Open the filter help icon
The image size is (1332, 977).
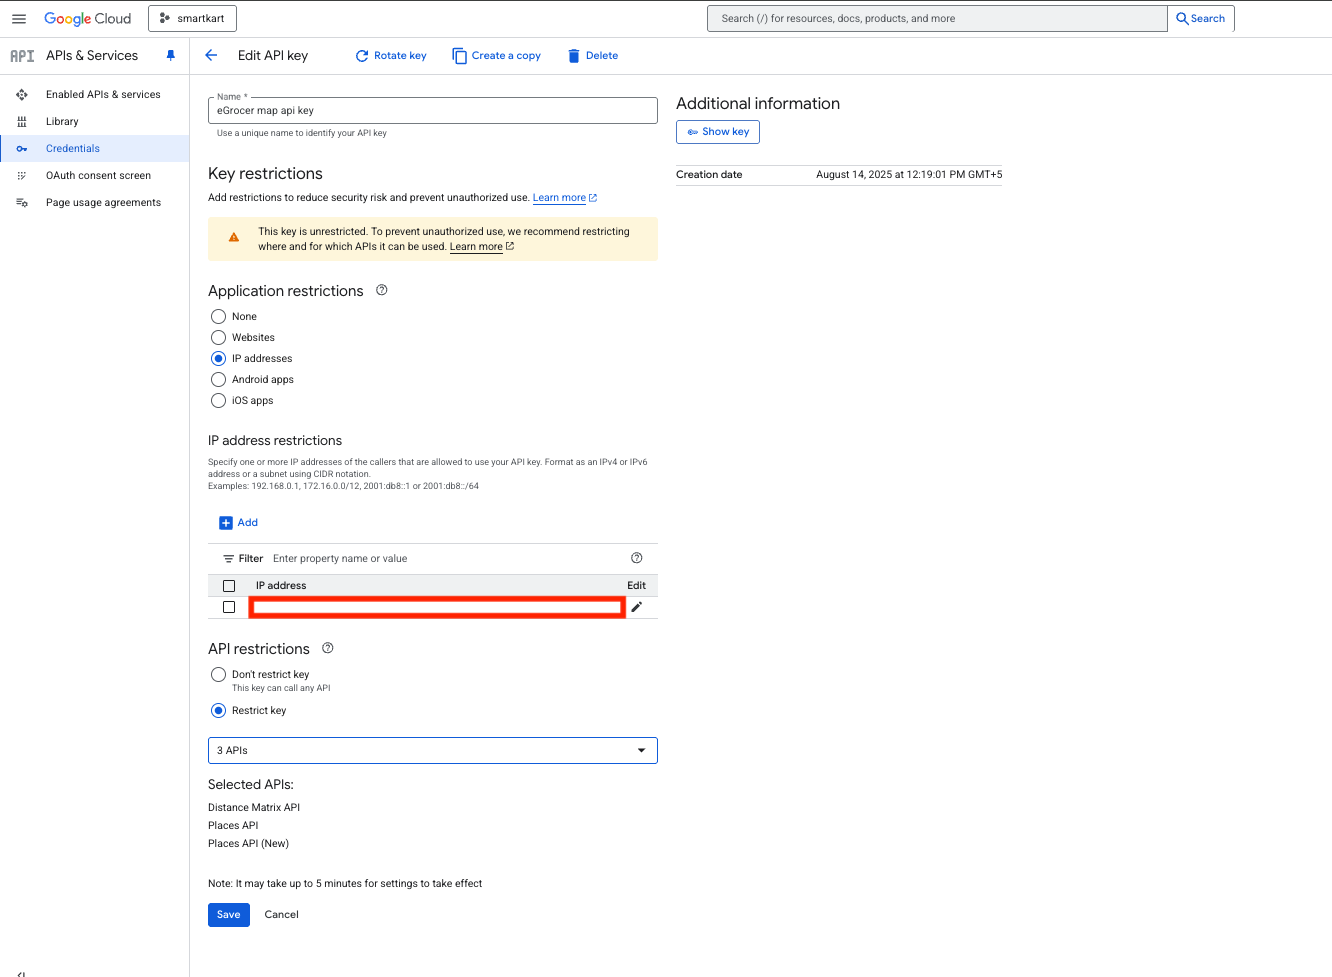click(x=637, y=558)
